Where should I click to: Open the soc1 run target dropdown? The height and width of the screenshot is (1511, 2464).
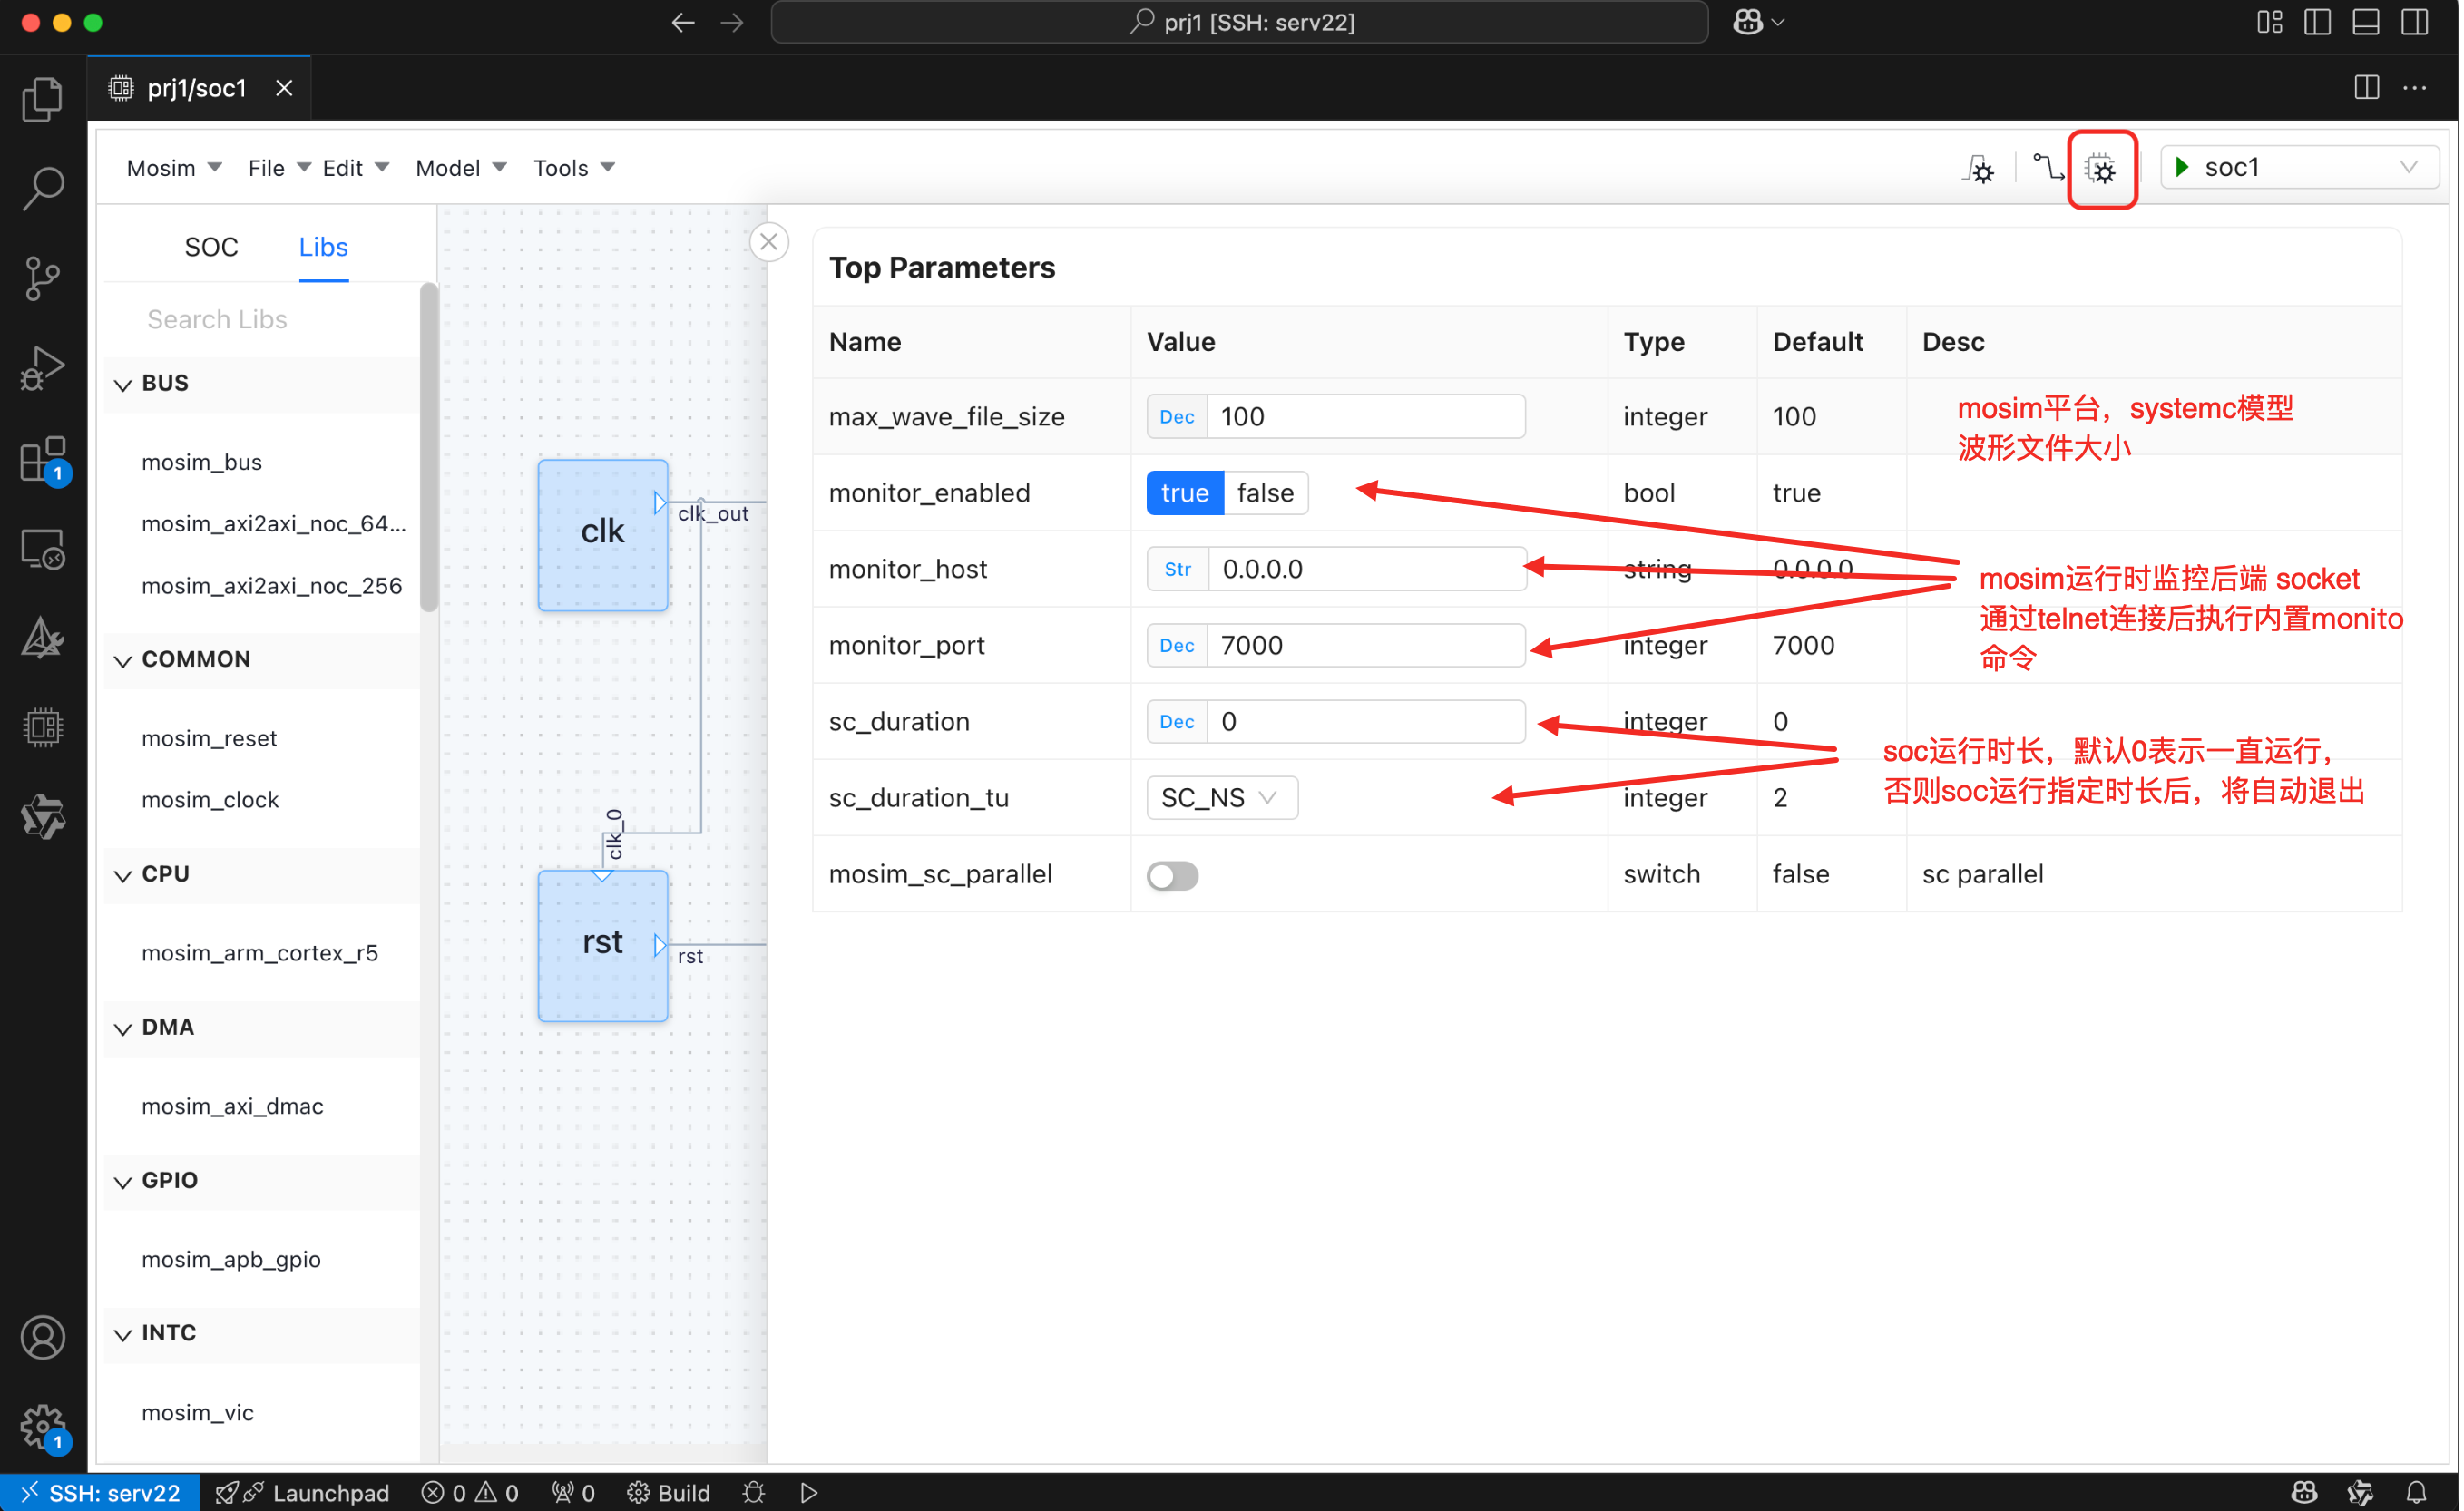point(2299,167)
